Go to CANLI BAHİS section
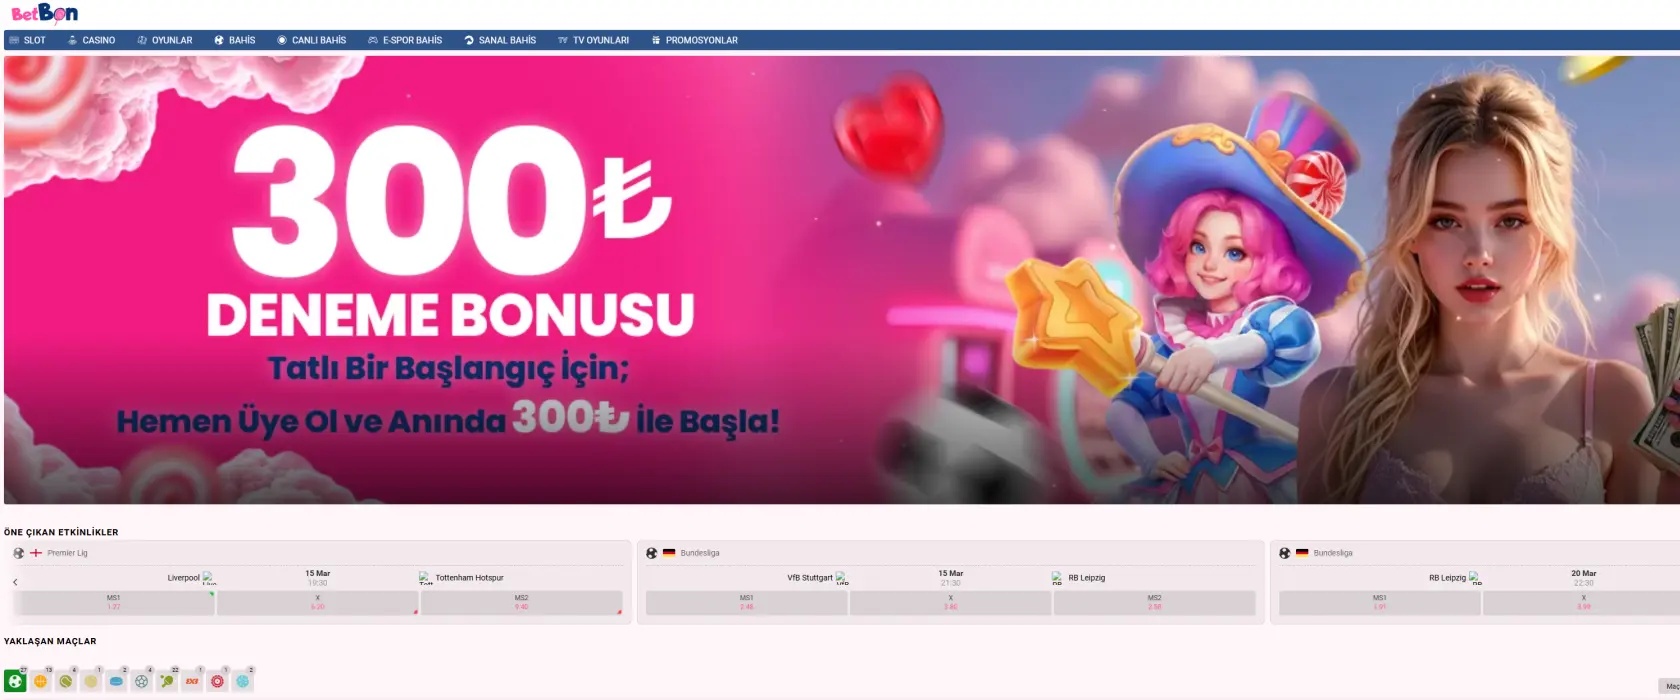The height and width of the screenshot is (700, 1680). coord(312,40)
